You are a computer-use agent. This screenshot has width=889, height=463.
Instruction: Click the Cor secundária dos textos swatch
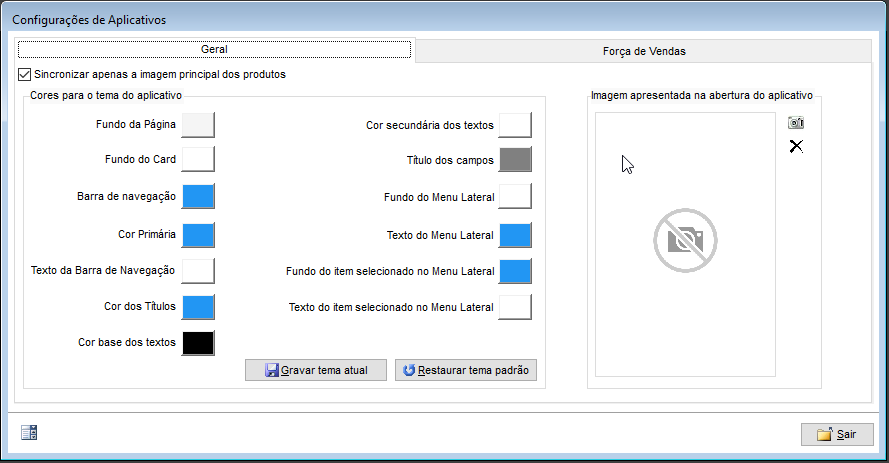(515, 125)
